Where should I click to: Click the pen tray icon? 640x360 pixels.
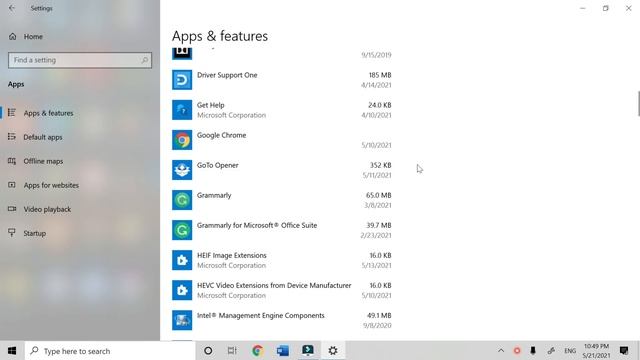coord(551,351)
